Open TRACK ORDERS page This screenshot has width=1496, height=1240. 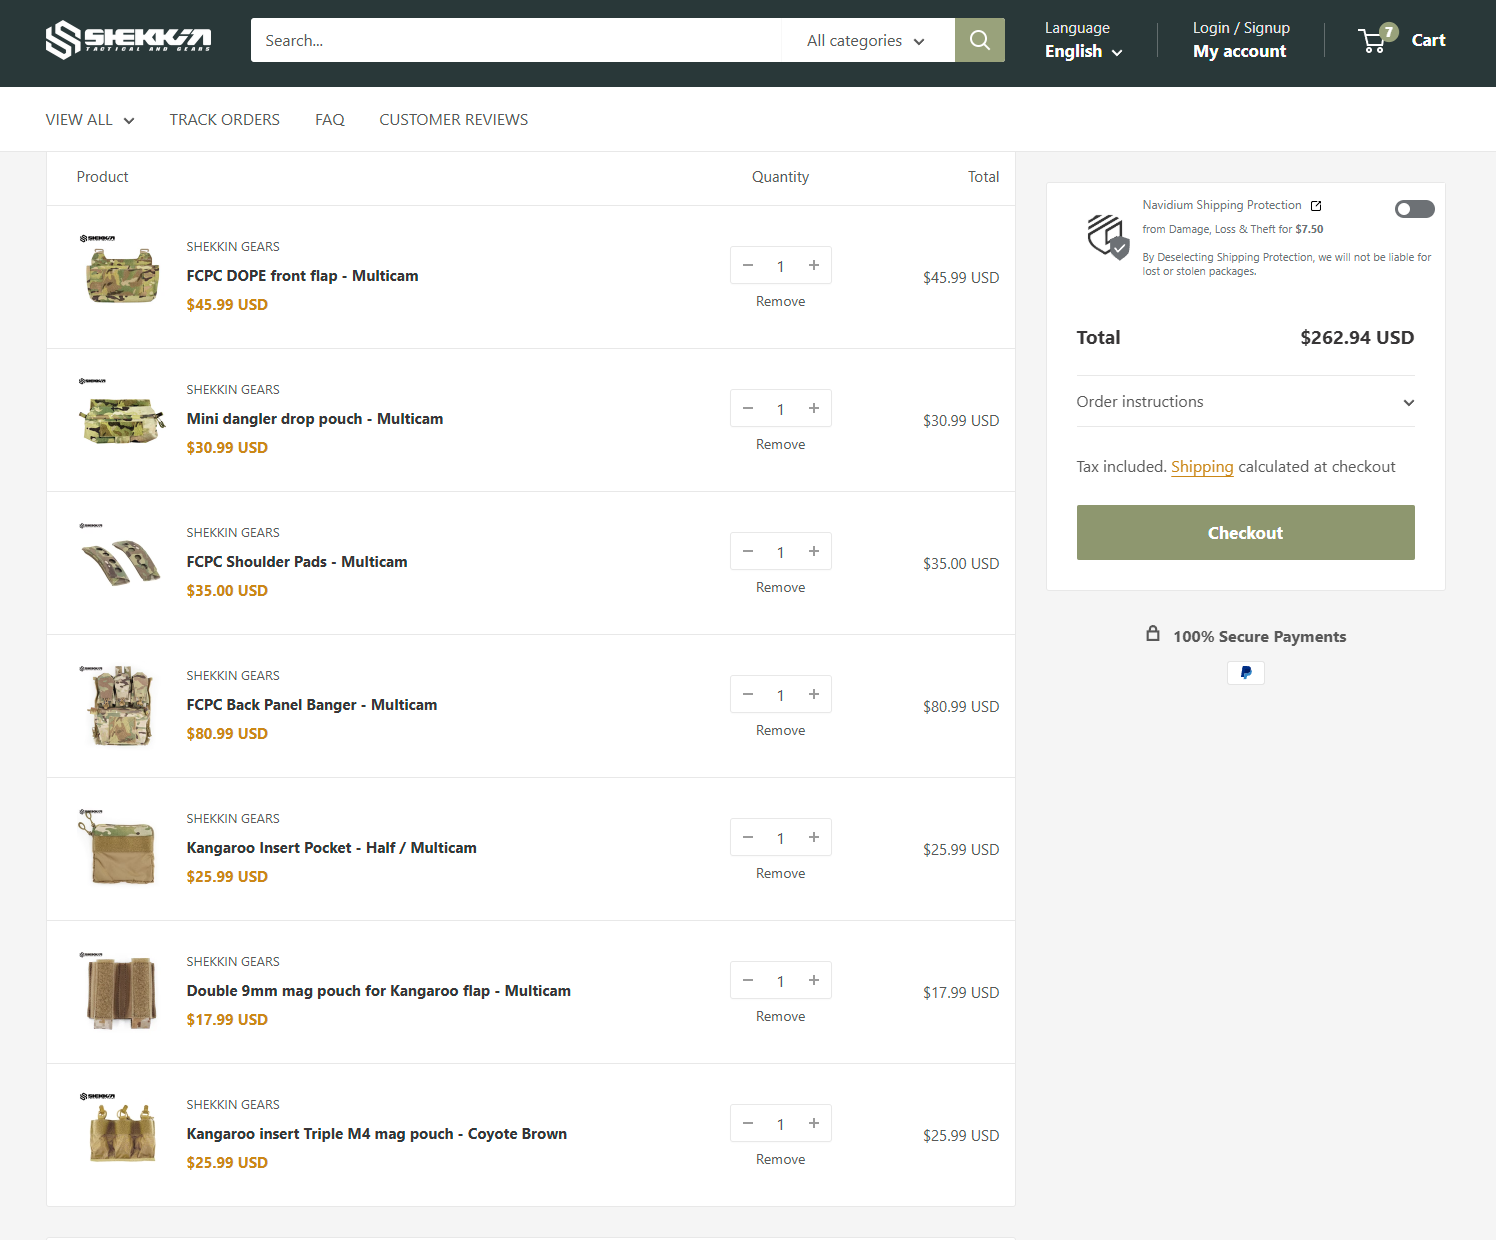click(225, 120)
